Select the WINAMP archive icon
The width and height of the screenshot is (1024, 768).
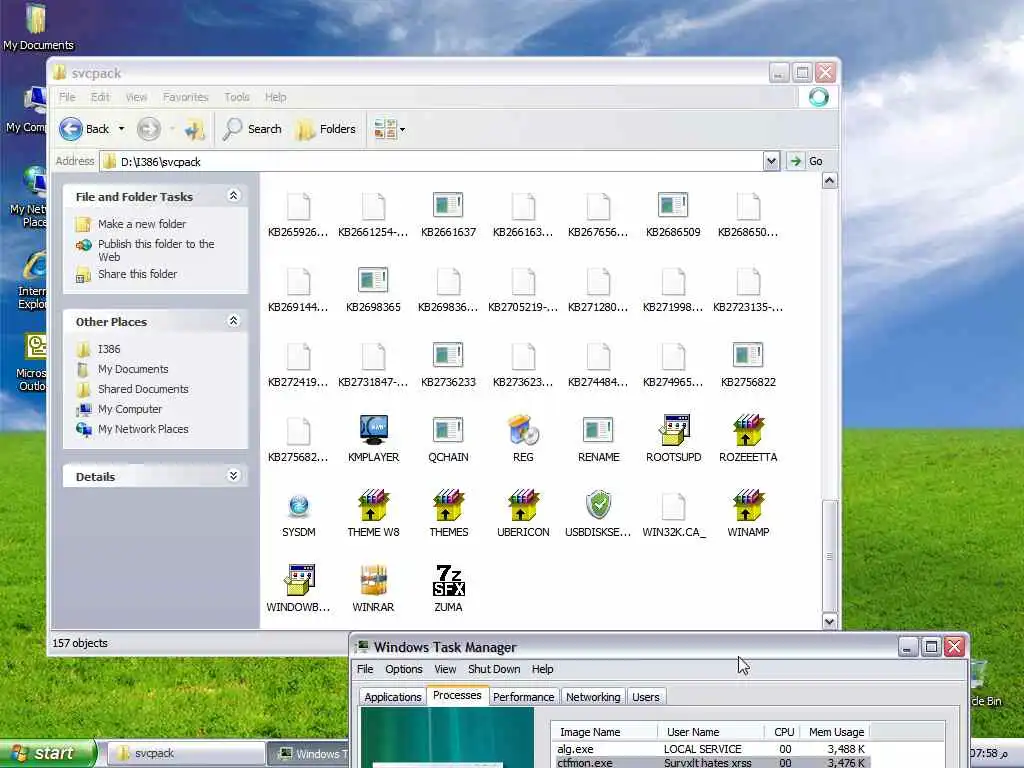point(748,505)
